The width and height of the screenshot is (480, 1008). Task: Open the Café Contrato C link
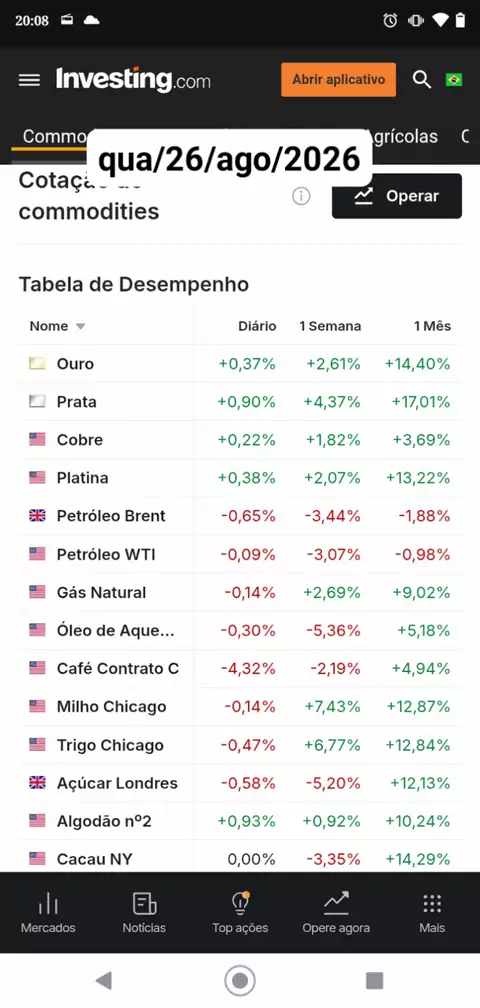click(118, 669)
